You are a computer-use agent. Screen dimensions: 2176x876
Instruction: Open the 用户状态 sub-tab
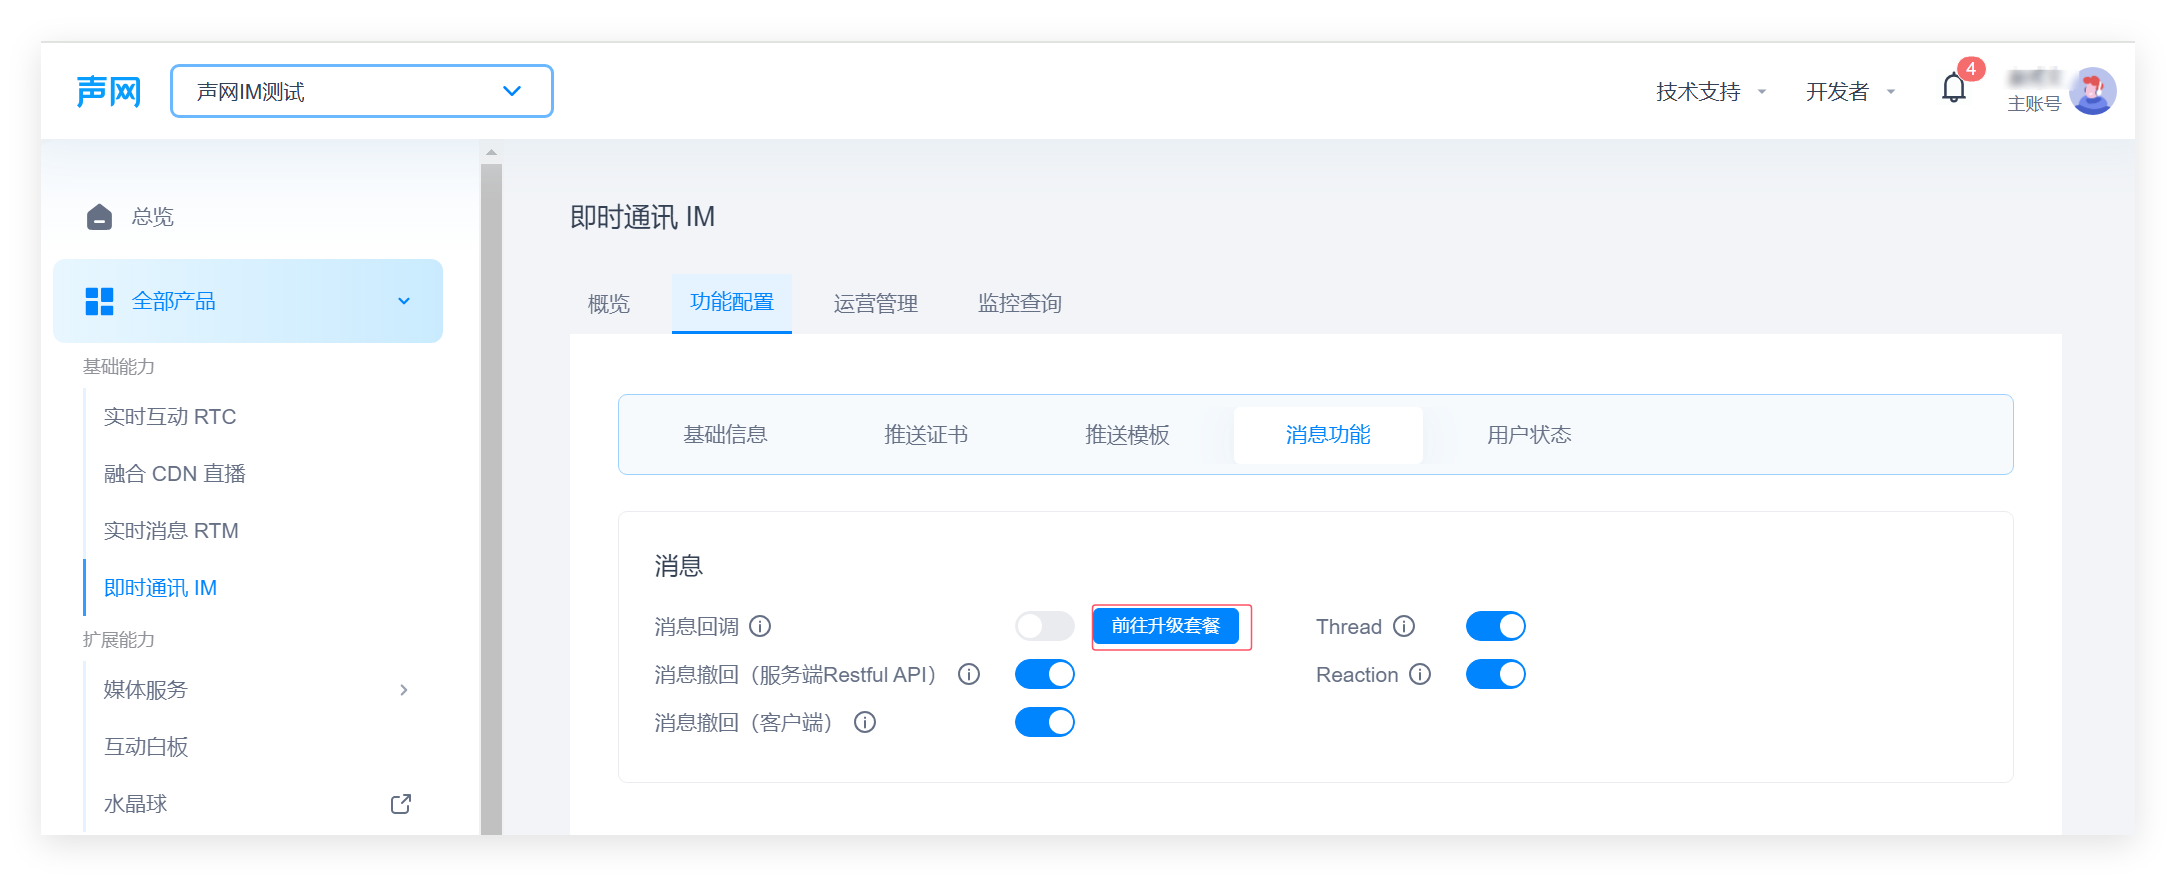(1529, 435)
